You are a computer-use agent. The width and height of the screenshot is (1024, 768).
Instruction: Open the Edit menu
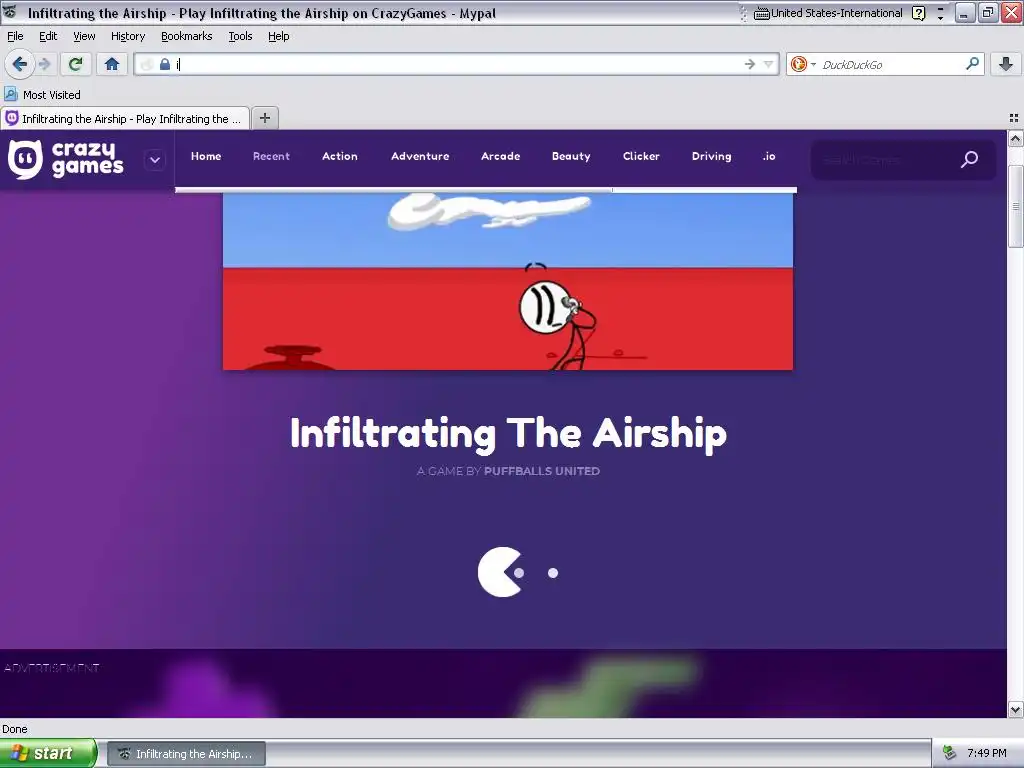click(48, 36)
